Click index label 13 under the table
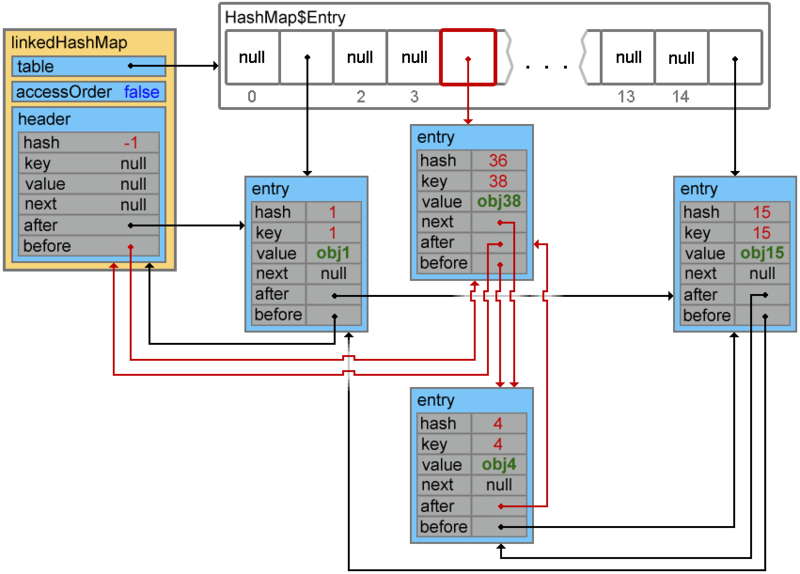Viewport: 800px width, 574px height. pyautogui.click(x=626, y=96)
